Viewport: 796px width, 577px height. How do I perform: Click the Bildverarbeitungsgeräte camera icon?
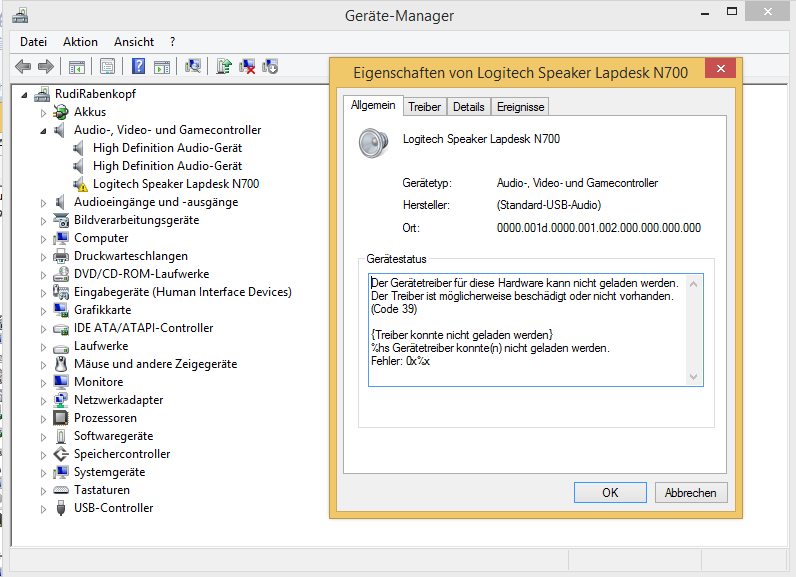61,220
